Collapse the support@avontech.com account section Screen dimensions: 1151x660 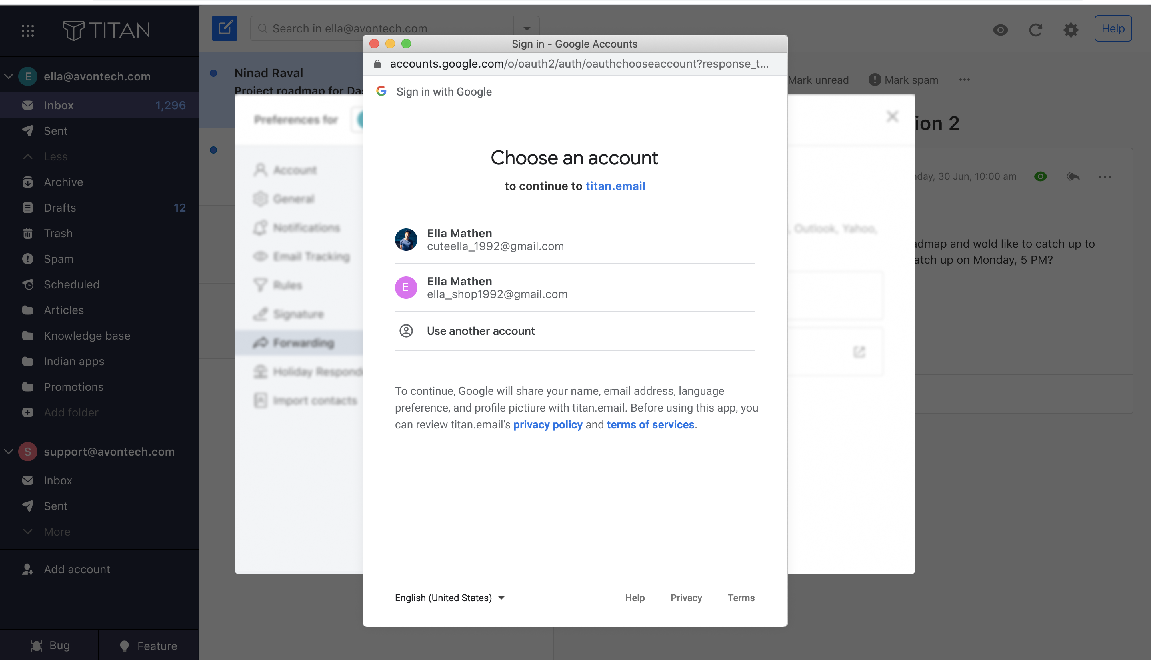(x=9, y=452)
